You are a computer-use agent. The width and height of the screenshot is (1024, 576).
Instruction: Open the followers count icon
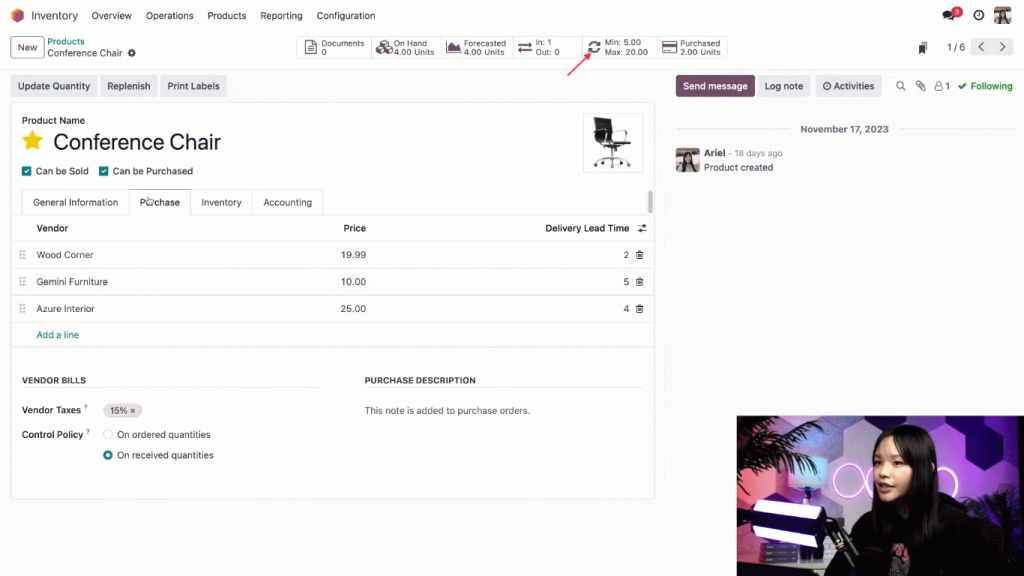942,86
